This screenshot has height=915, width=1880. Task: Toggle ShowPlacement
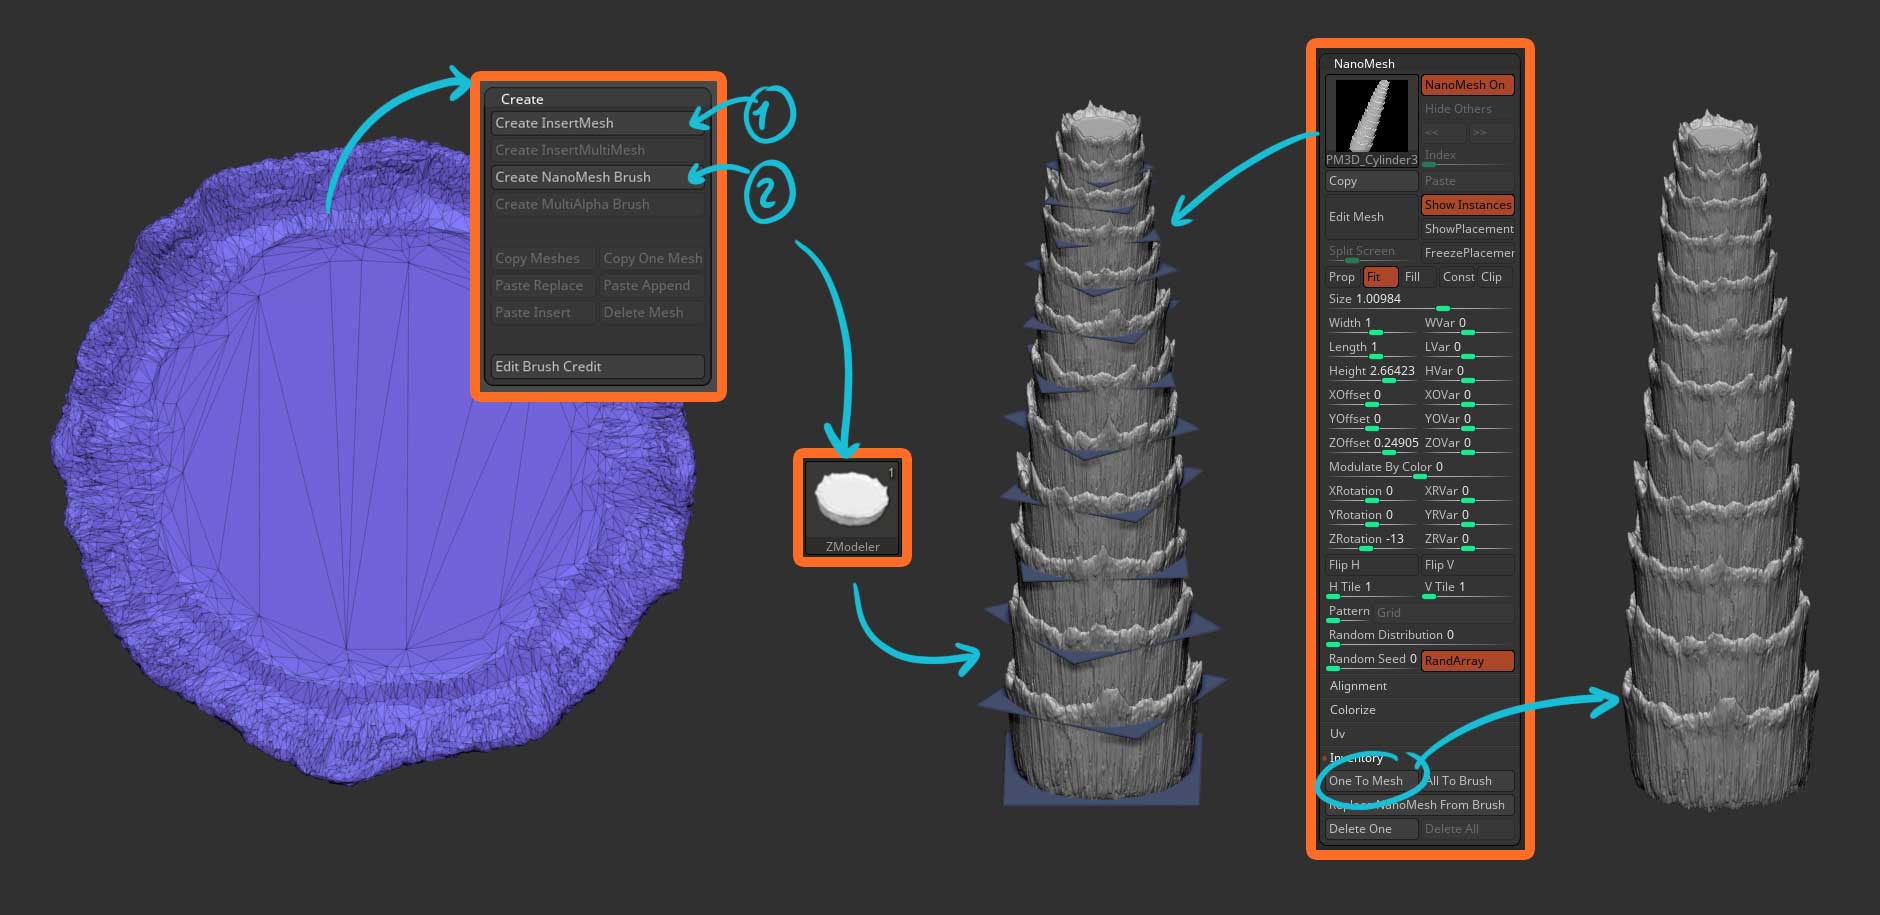coord(1467,229)
